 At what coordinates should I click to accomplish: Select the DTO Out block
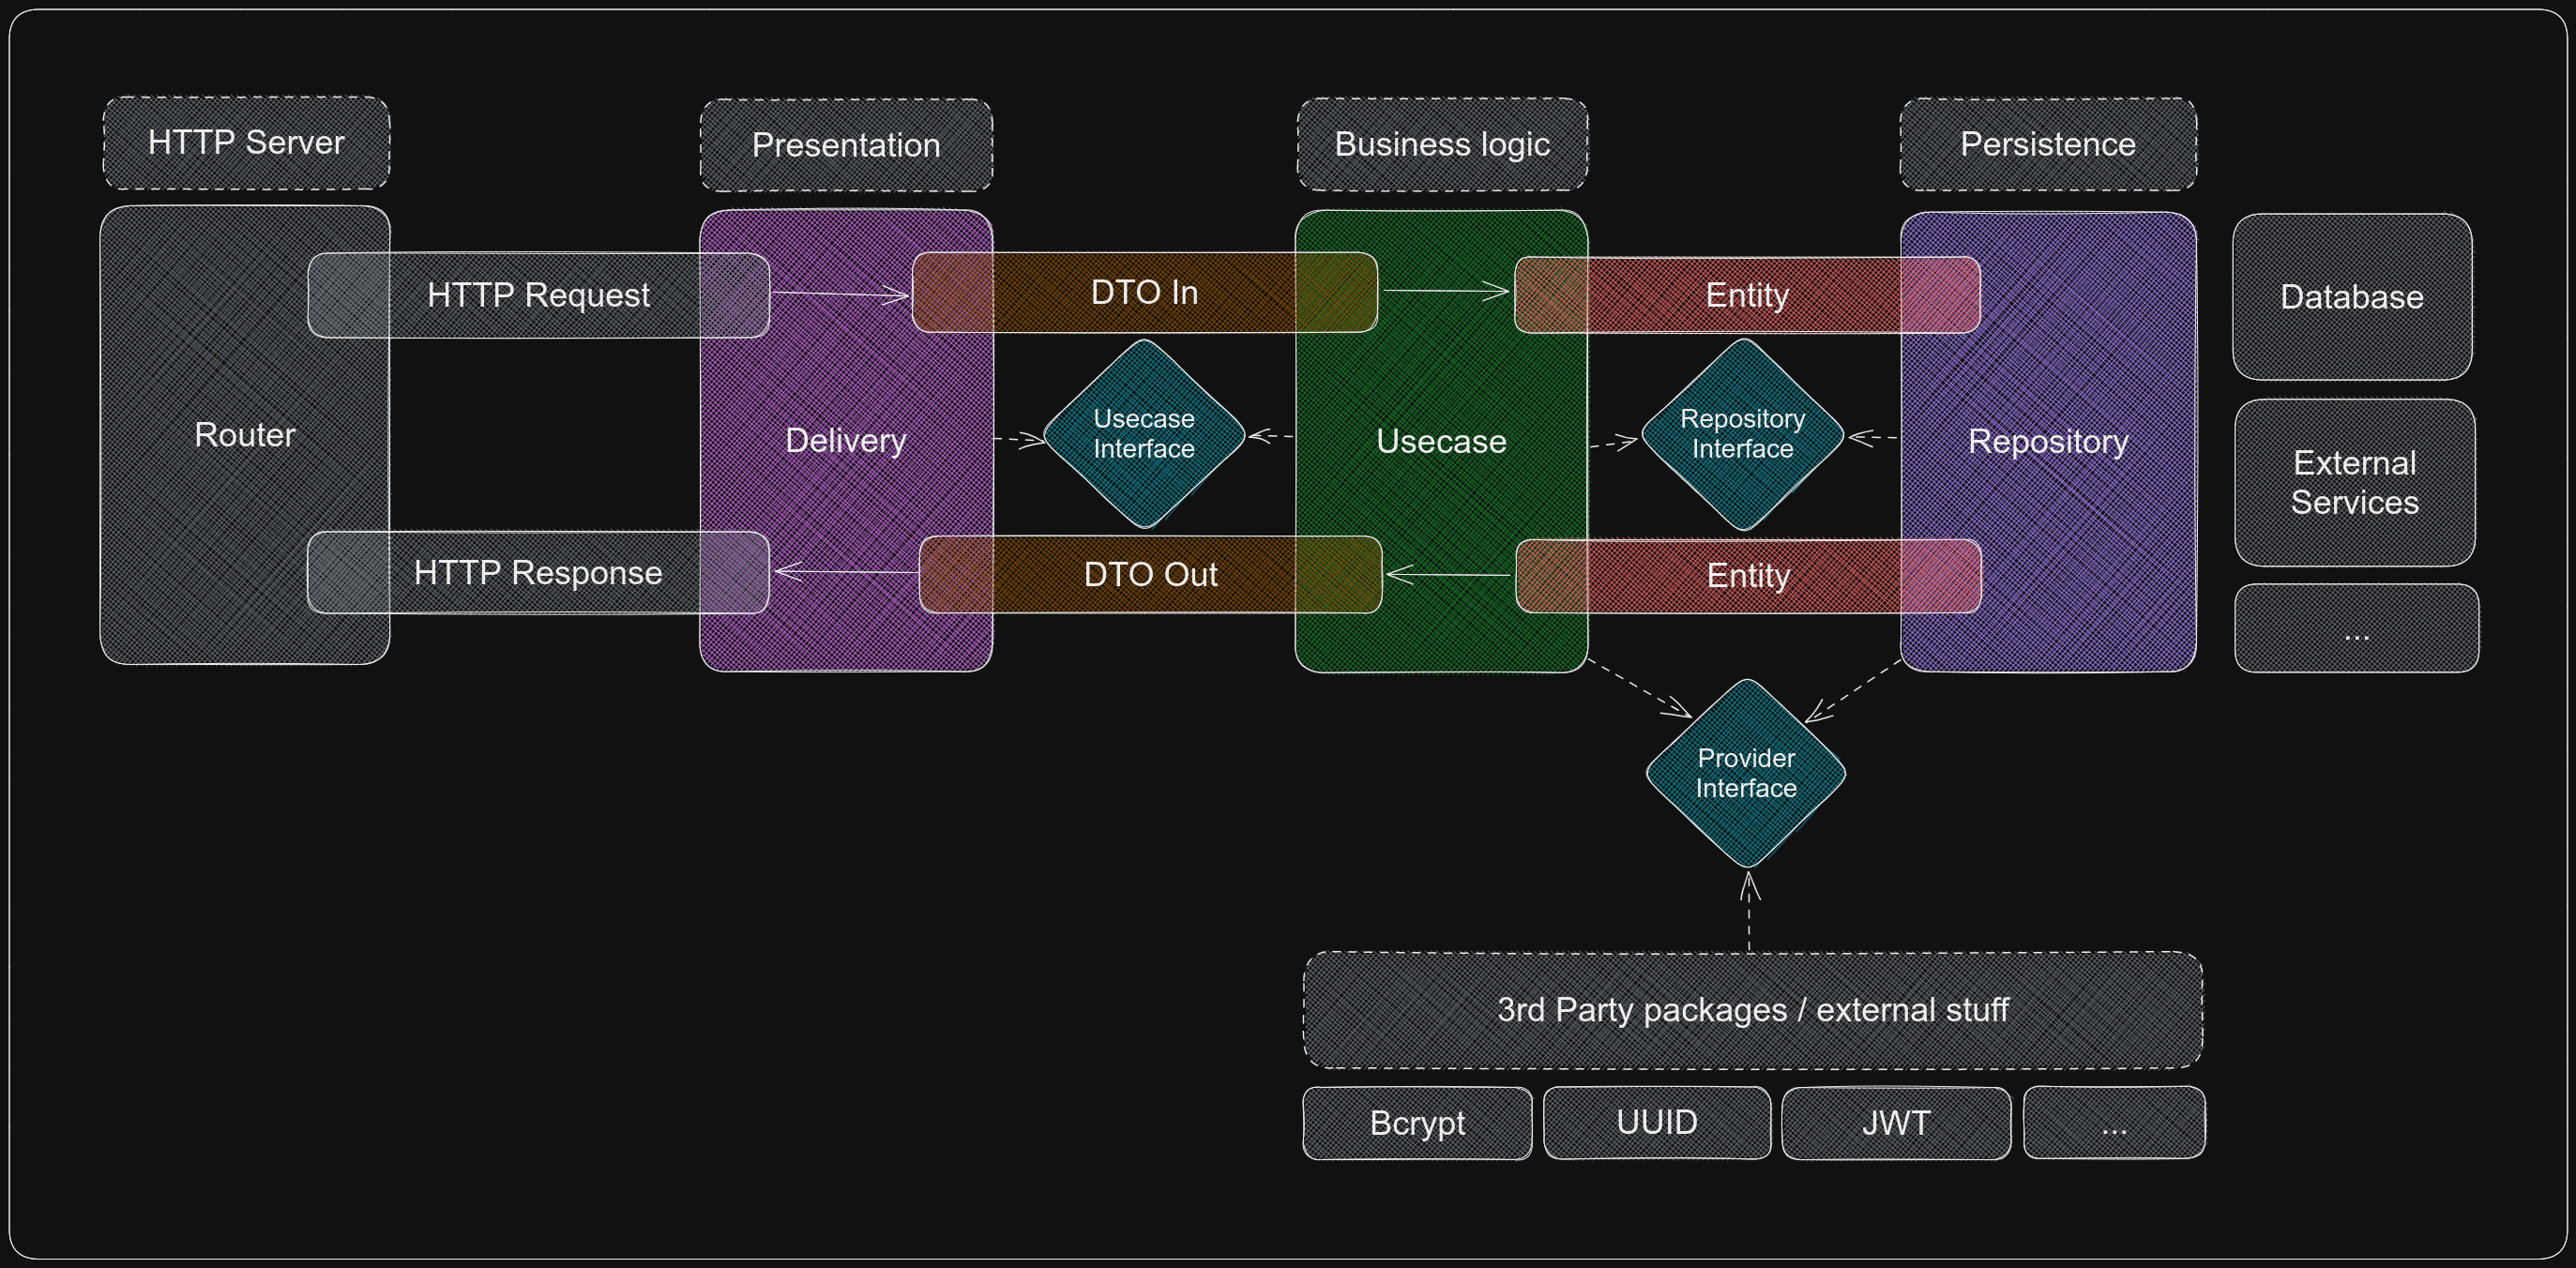click(x=1150, y=574)
